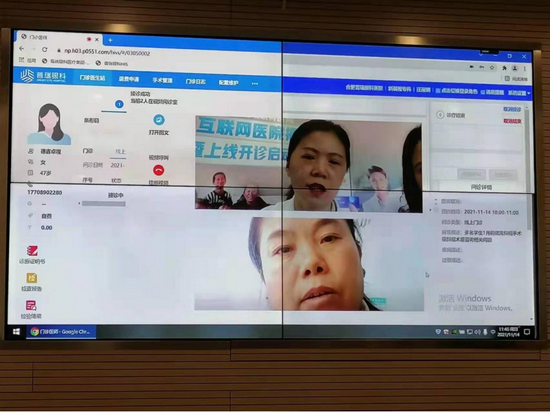
Task: Open the 应用 apps bookmark shortcut
Action: click(28, 60)
